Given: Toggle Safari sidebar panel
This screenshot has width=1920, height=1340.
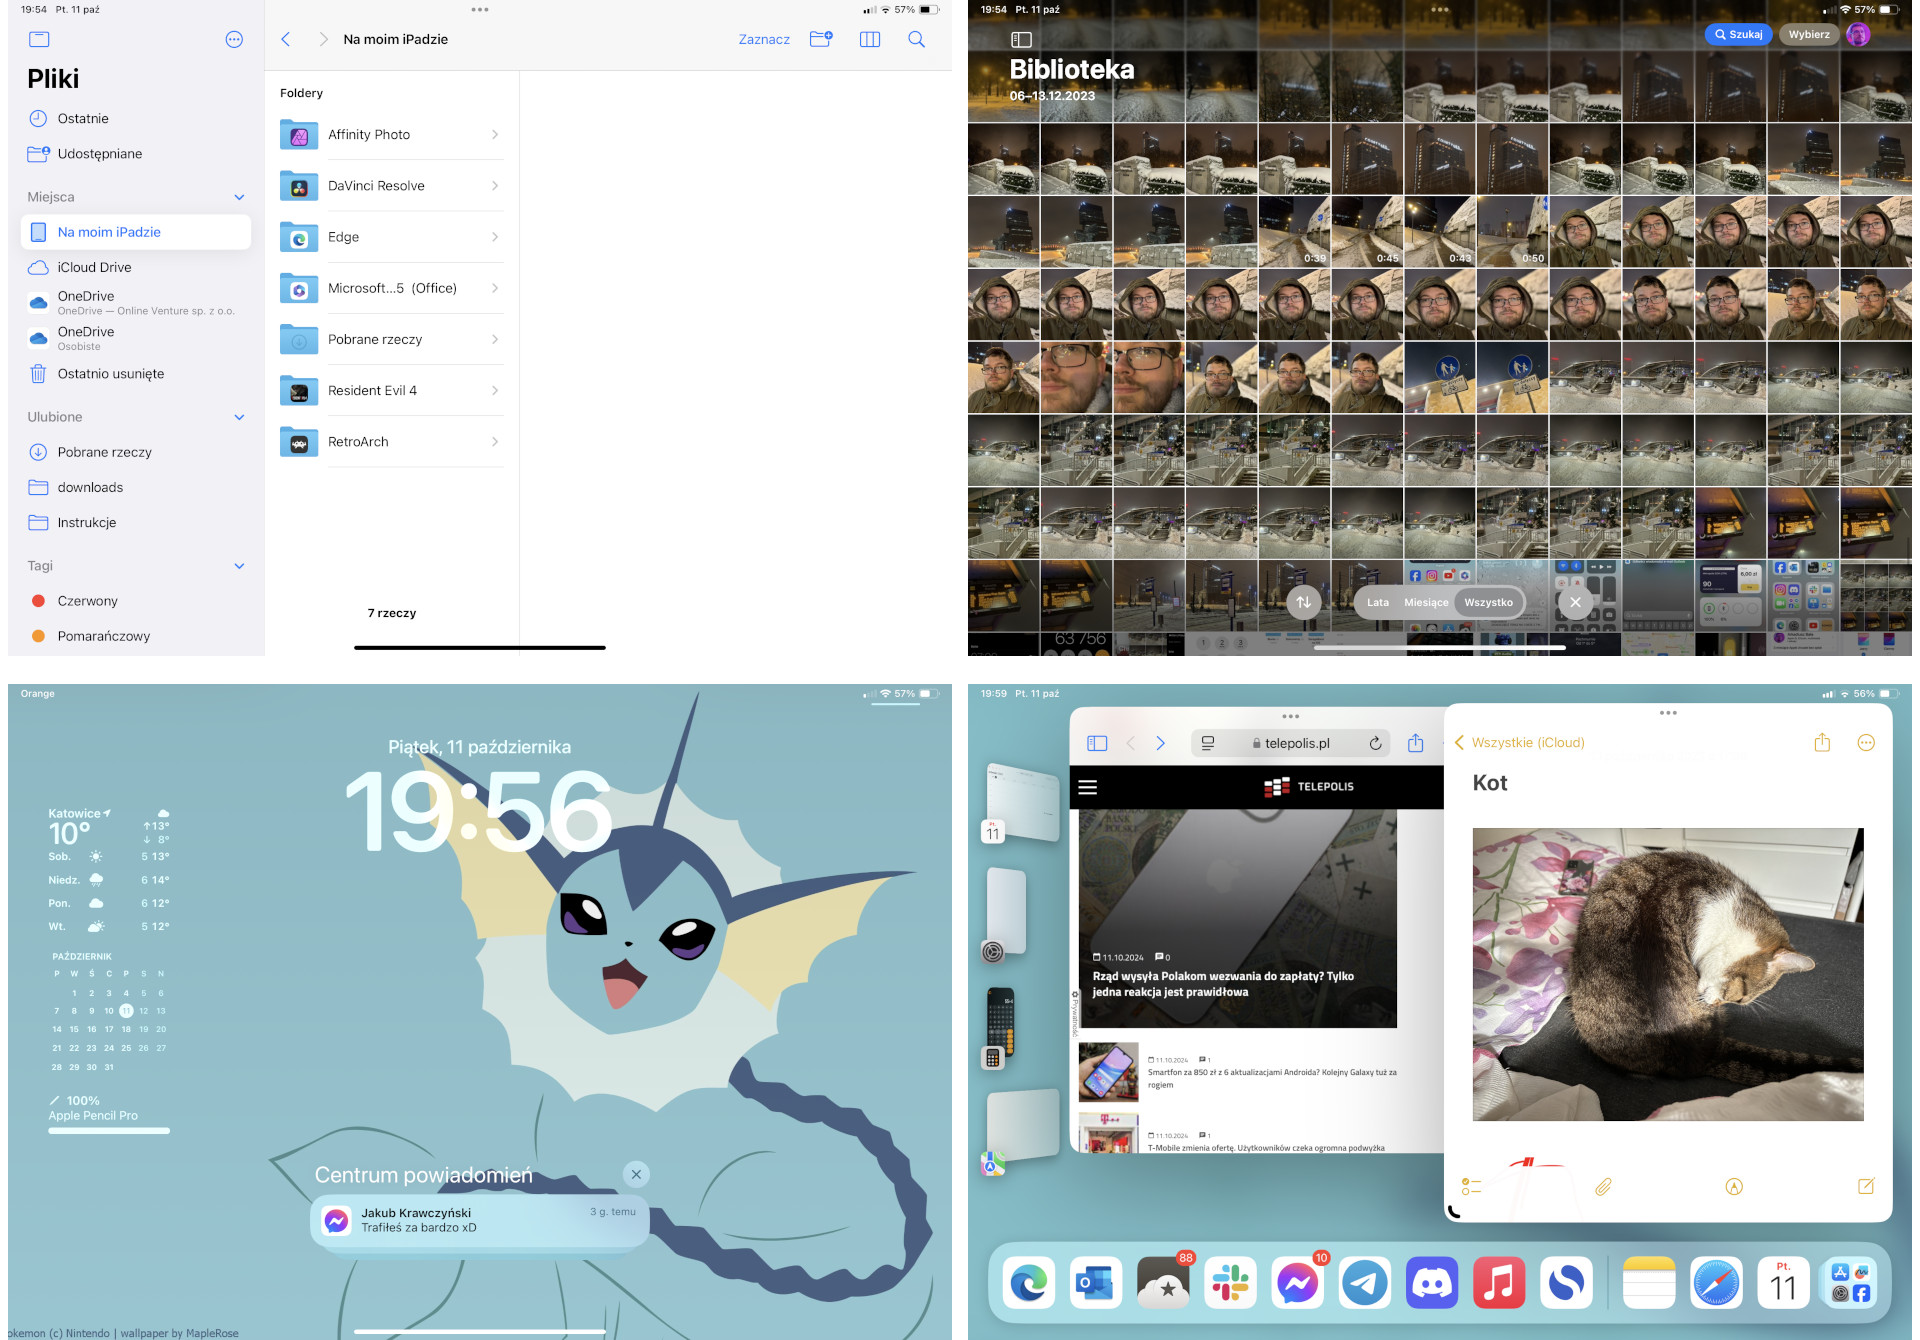Looking at the screenshot, I should [x=1097, y=743].
